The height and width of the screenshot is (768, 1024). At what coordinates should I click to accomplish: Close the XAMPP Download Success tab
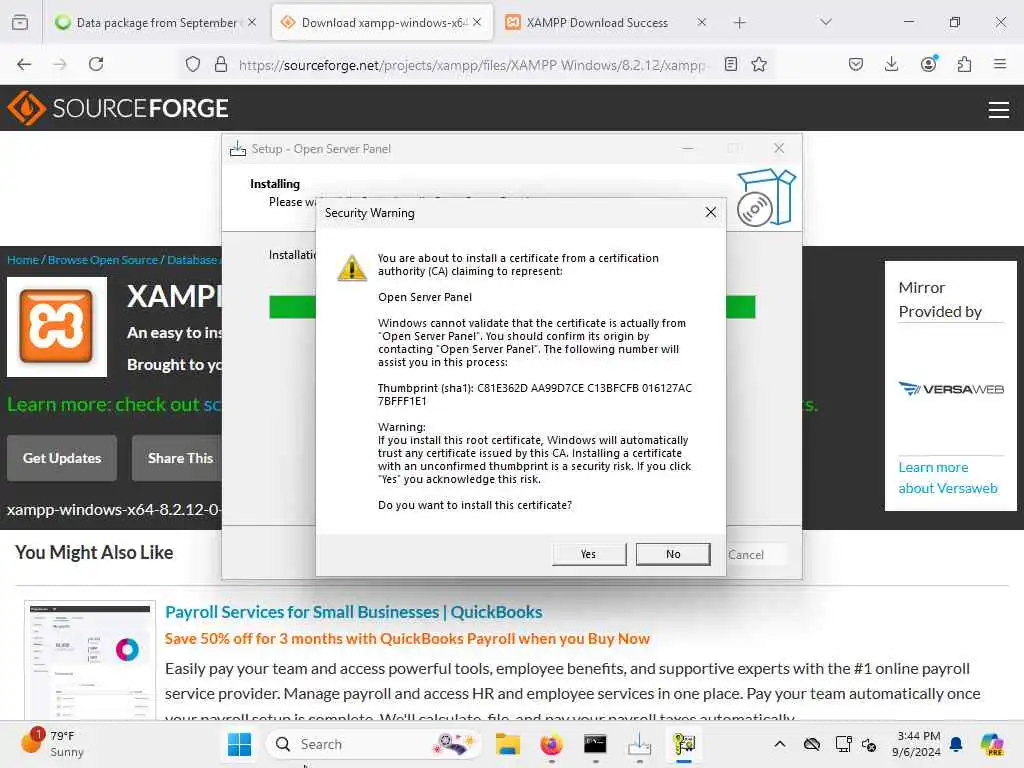pyautogui.click(x=701, y=23)
